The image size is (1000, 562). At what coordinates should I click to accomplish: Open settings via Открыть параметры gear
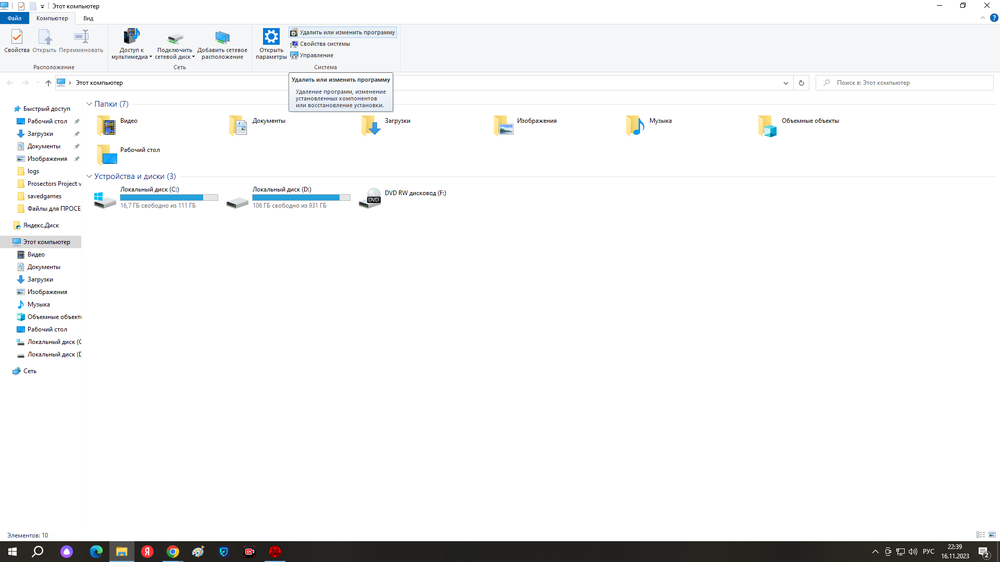pos(271,42)
